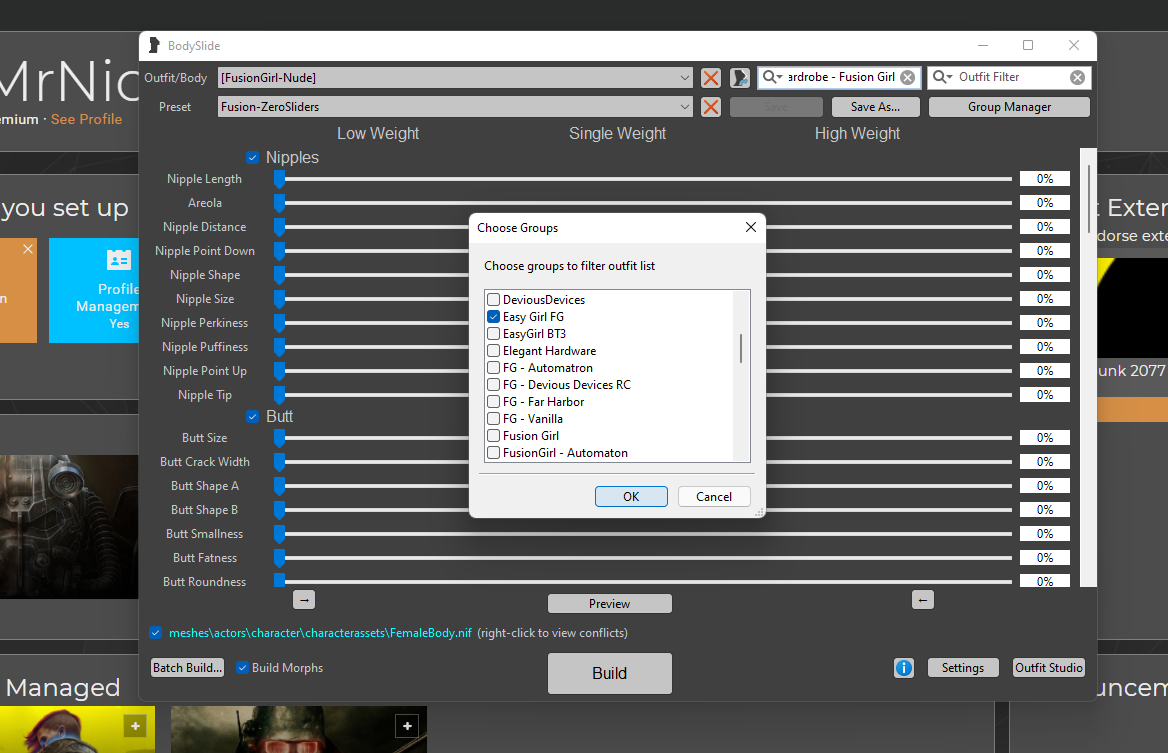Add the Fallout mod tile with plus icon
This screenshot has height=753, width=1168.
tap(407, 725)
